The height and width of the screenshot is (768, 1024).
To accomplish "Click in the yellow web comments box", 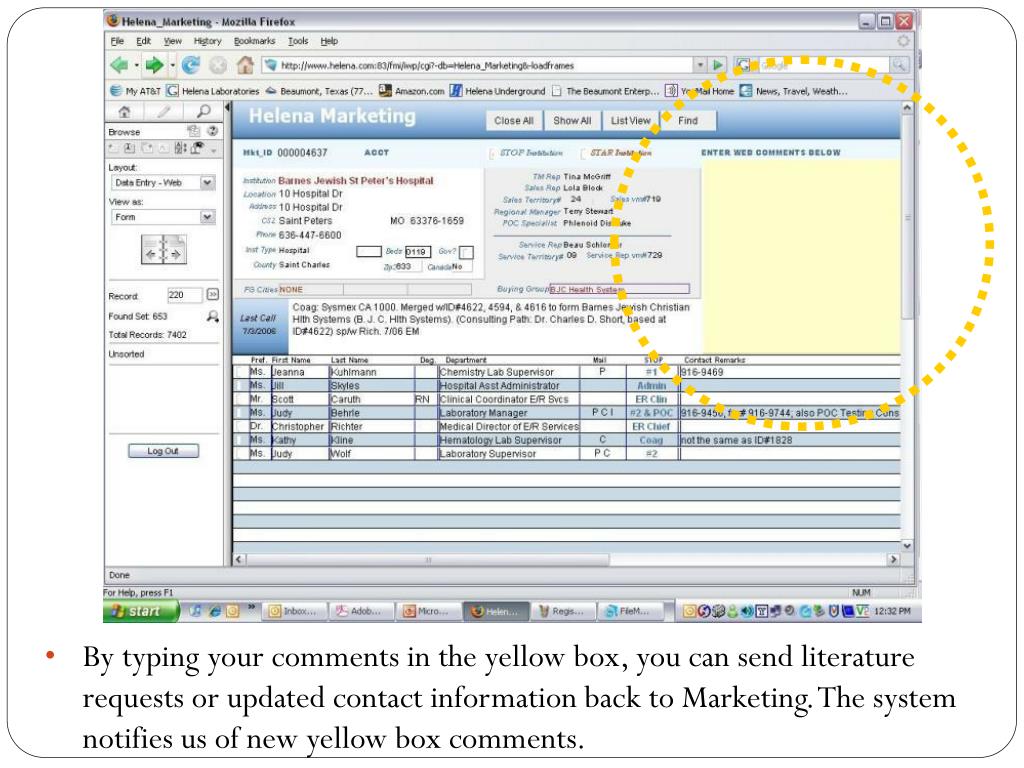I will click(801, 258).
